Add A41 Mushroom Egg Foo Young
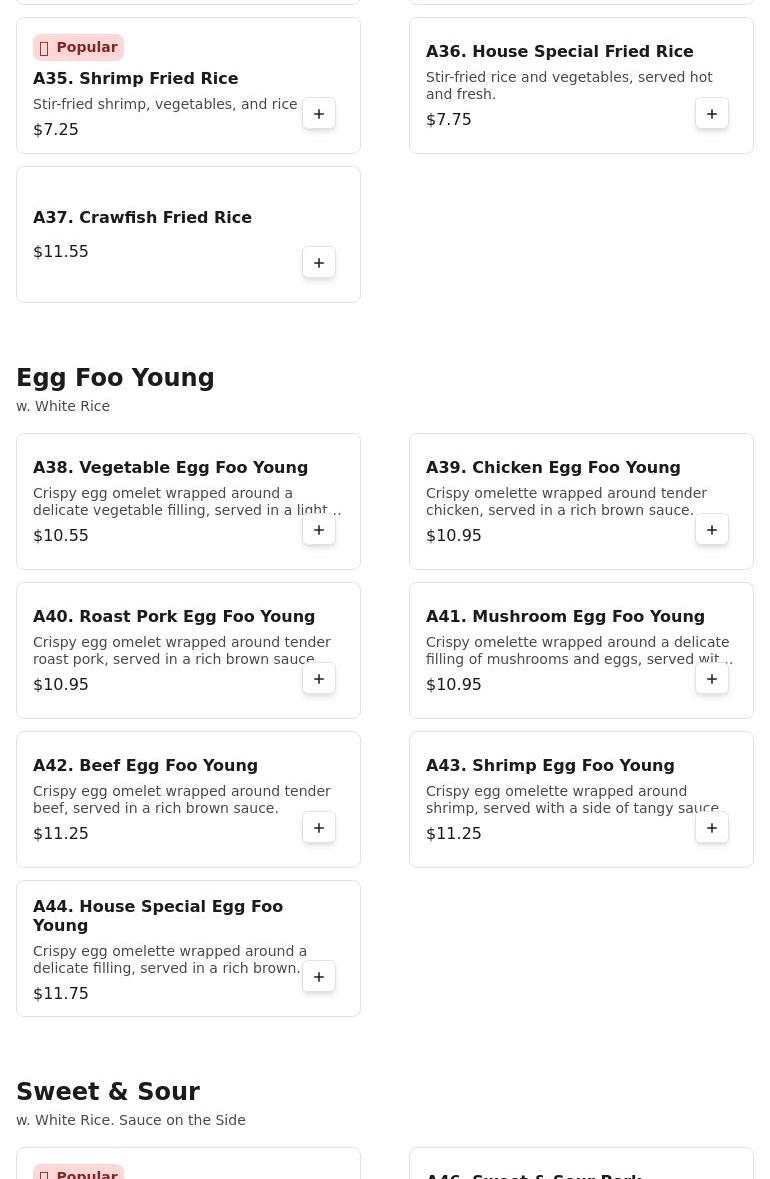The width and height of the screenshot is (770, 1179). (711, 678)
